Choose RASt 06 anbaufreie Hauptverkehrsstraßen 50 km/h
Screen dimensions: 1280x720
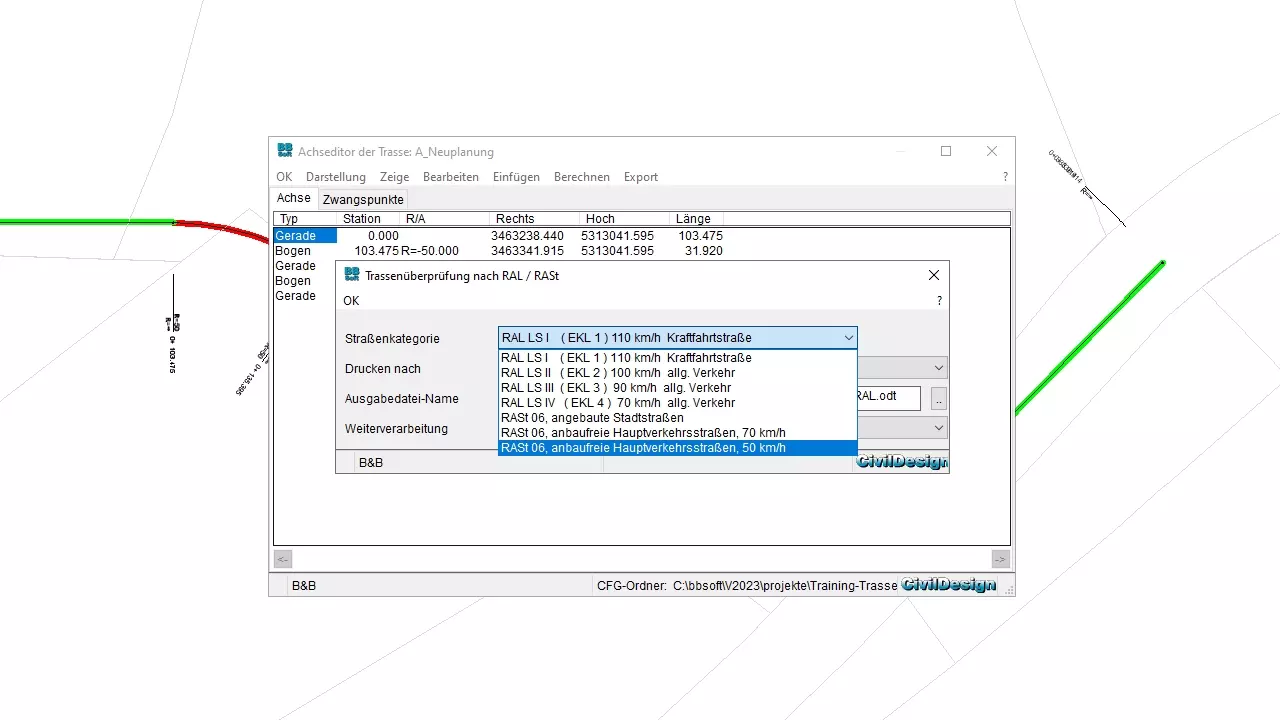[677, 448]
